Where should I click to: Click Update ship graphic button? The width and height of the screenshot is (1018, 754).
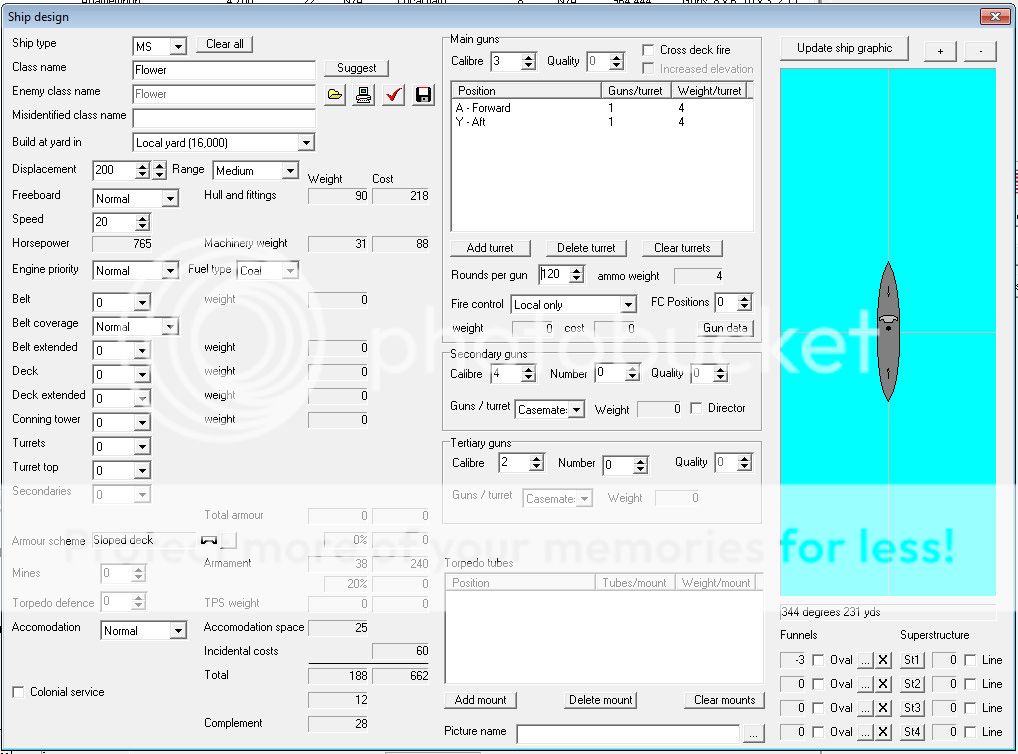click(844, 49)
